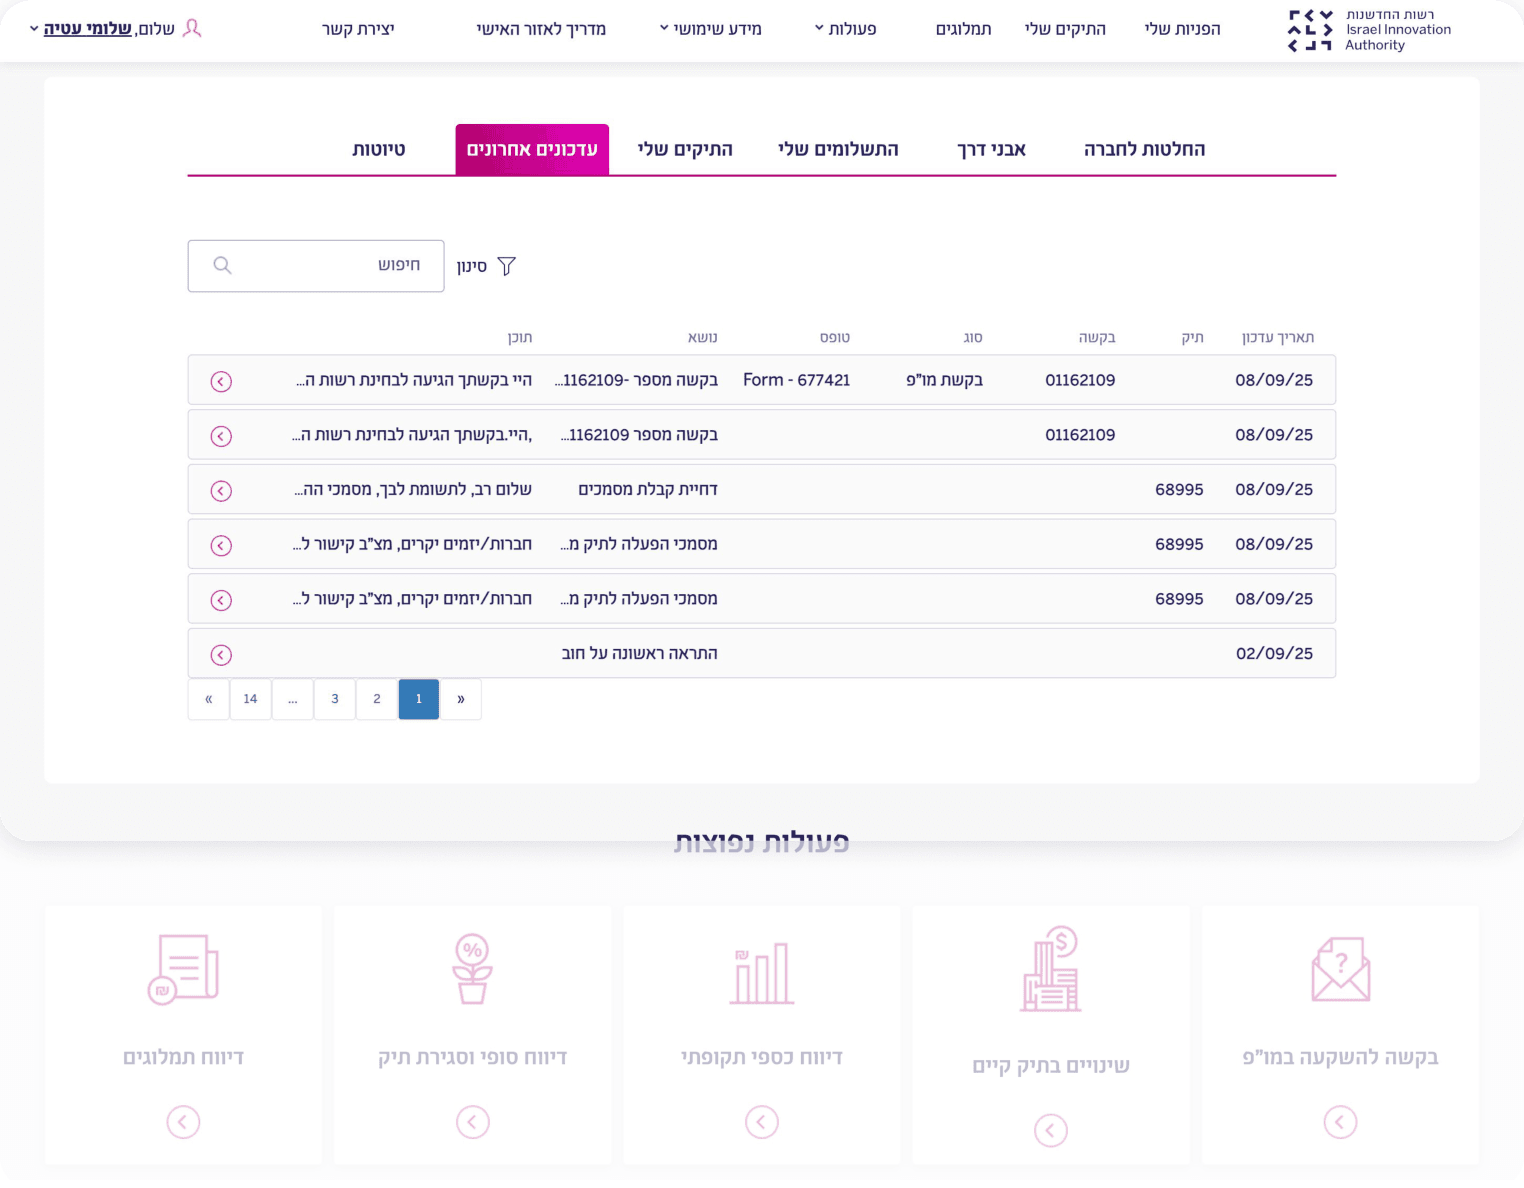Open arrow for התראה ראשונה על חוב row
The height and width of the screenshot is (1188, 1524).
tap(221, 654)
